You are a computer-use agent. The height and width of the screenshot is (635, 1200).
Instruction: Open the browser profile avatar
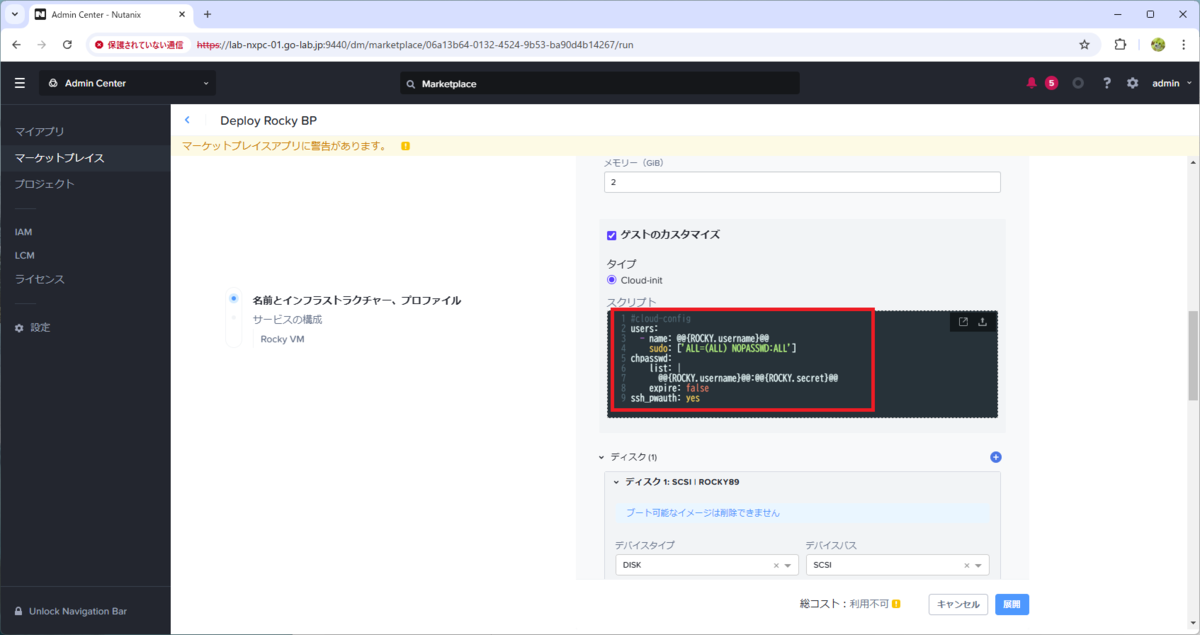click(x=1158, y=44)
